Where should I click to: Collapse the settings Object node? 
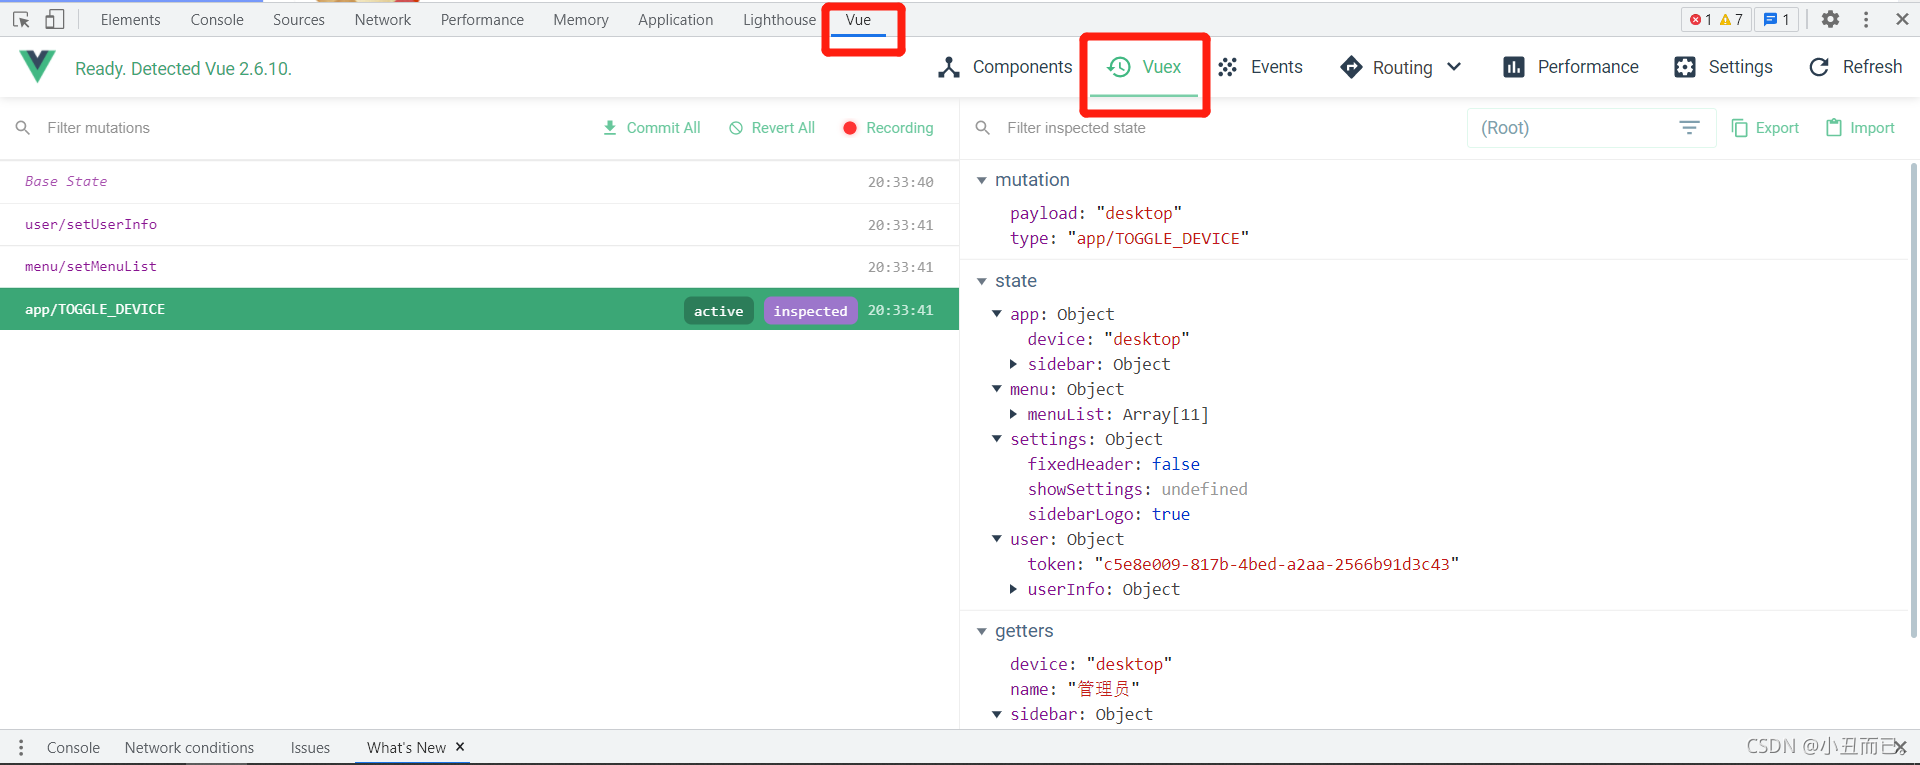point(997,439)
